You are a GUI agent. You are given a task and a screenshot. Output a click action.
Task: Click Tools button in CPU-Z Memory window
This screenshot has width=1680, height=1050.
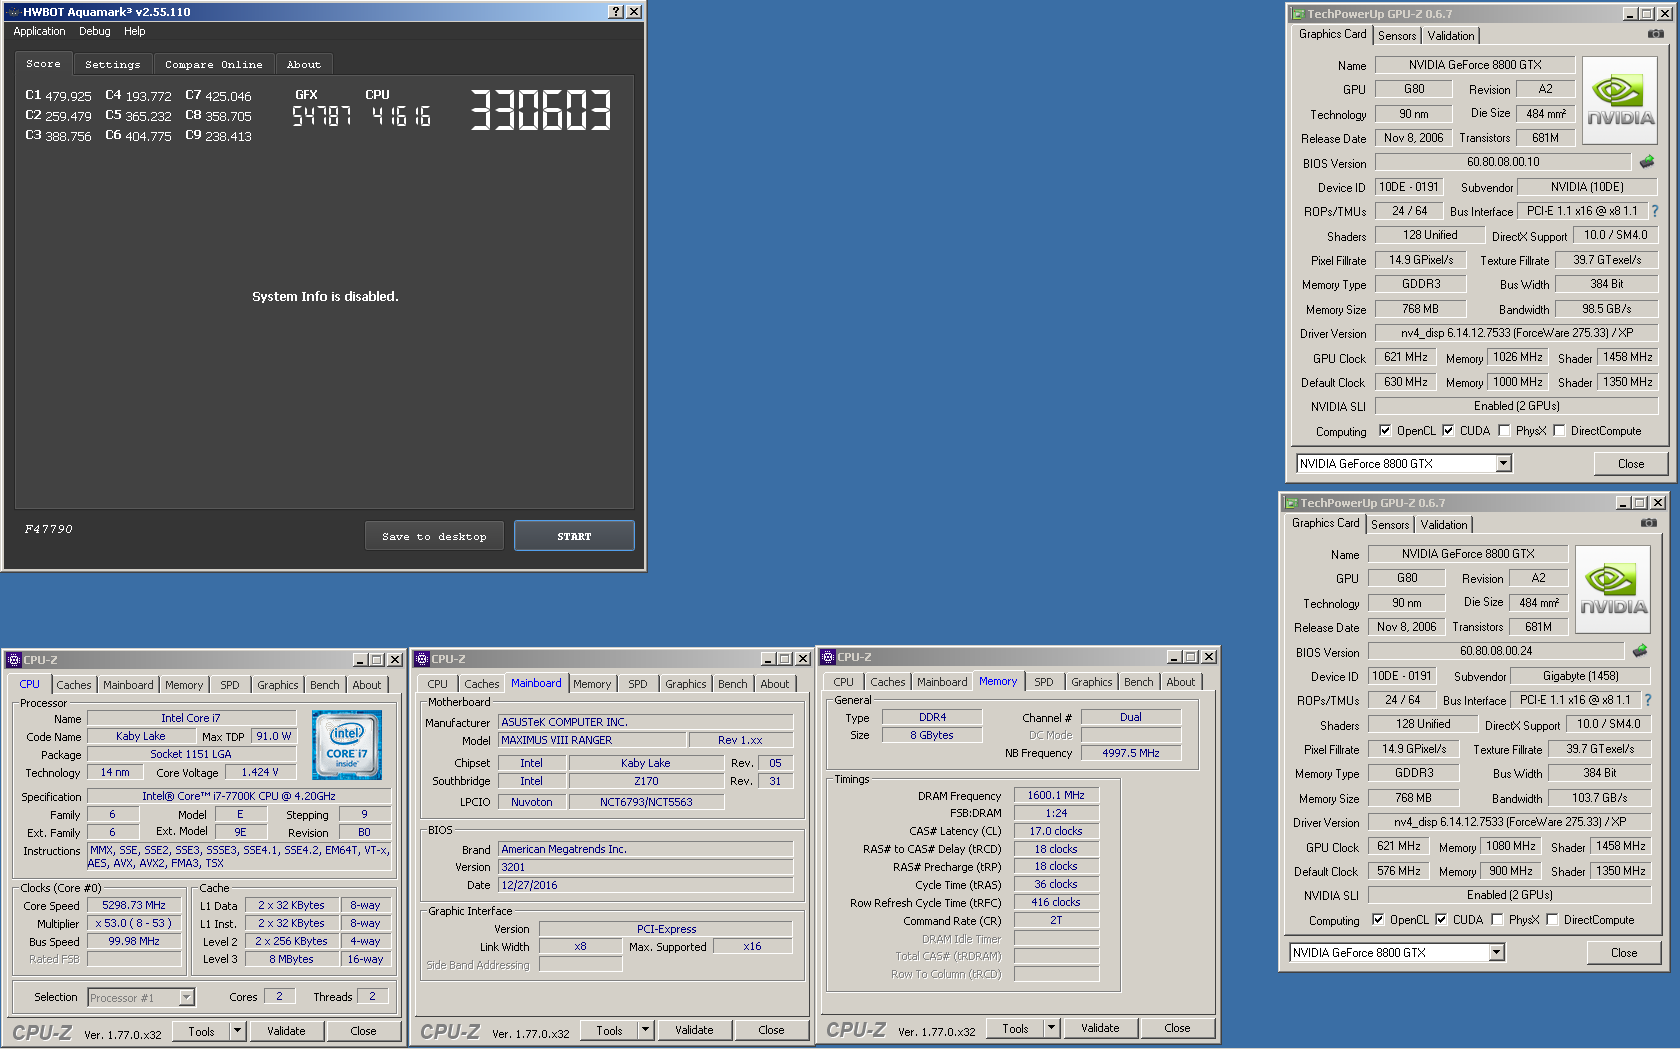point(1015,1028)
